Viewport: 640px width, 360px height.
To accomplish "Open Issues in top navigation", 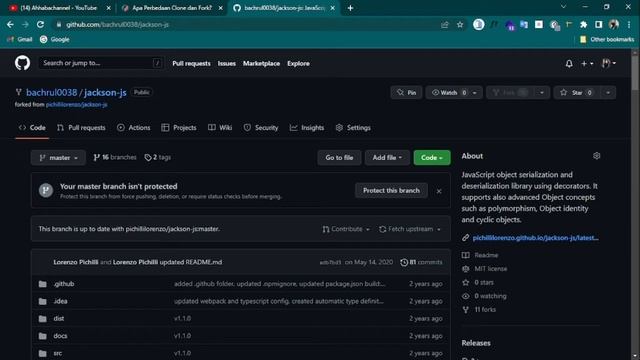I will 227,63.
